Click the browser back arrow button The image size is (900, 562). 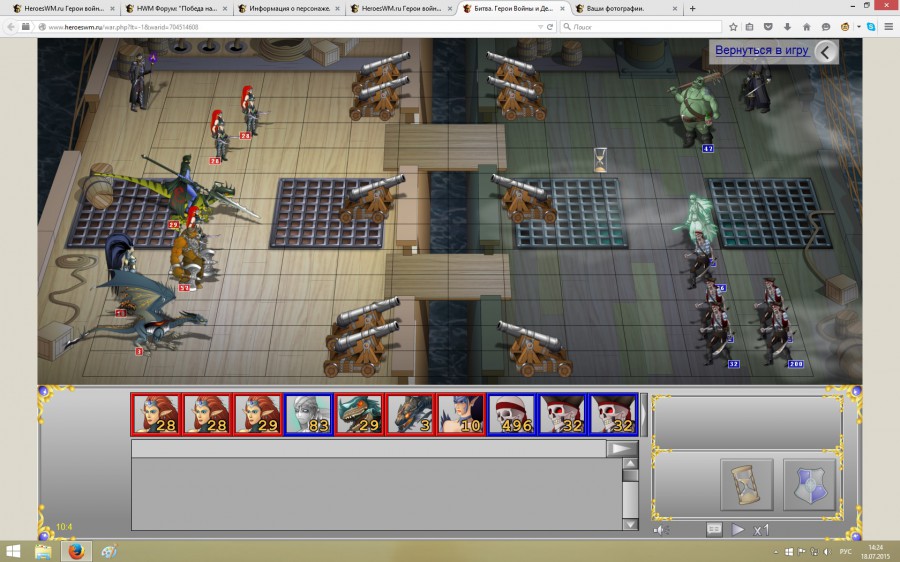point(11,27)
